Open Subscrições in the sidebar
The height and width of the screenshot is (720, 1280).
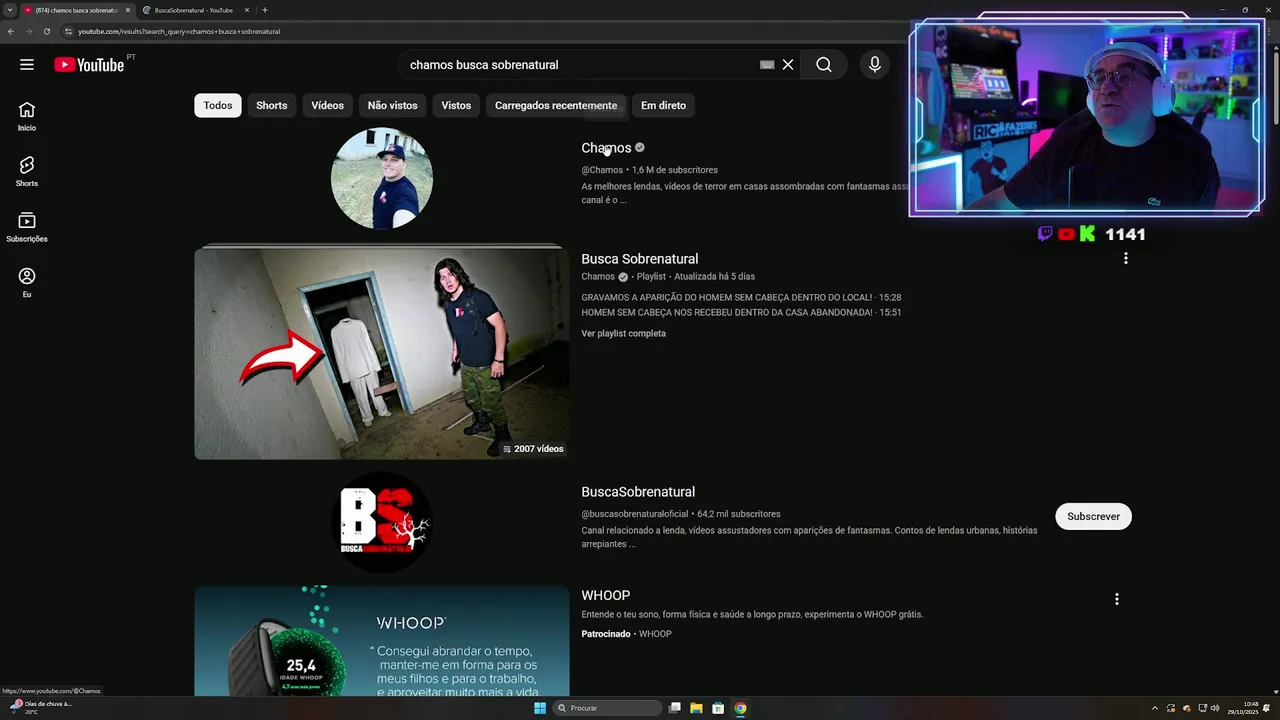(27, 227)
